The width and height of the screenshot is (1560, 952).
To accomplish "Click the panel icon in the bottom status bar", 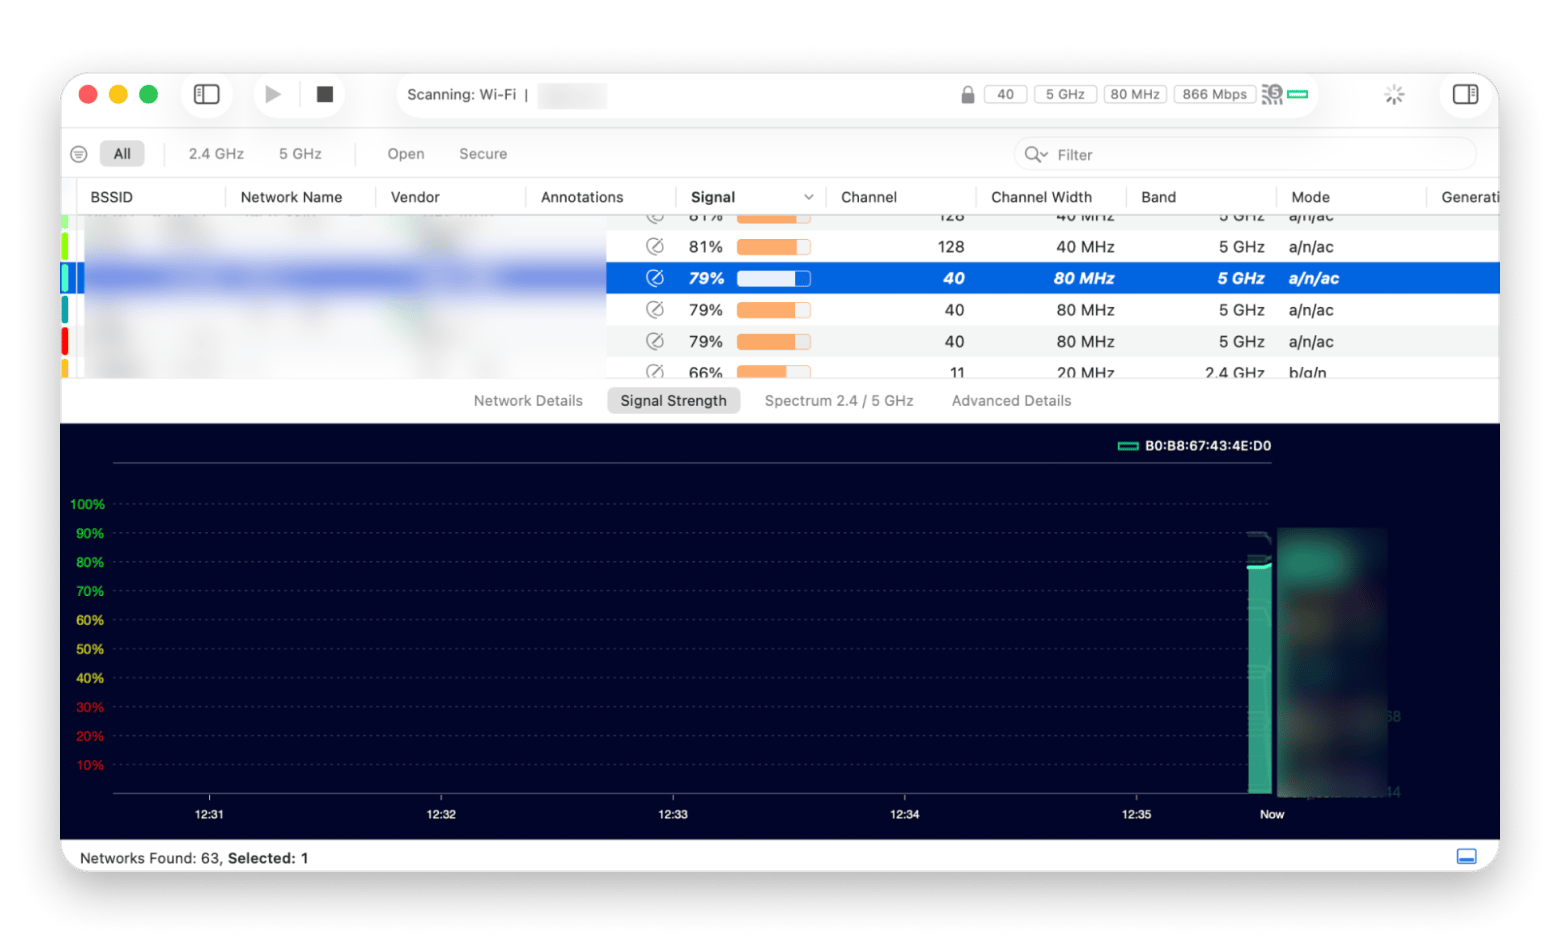I will point(1465,856).
